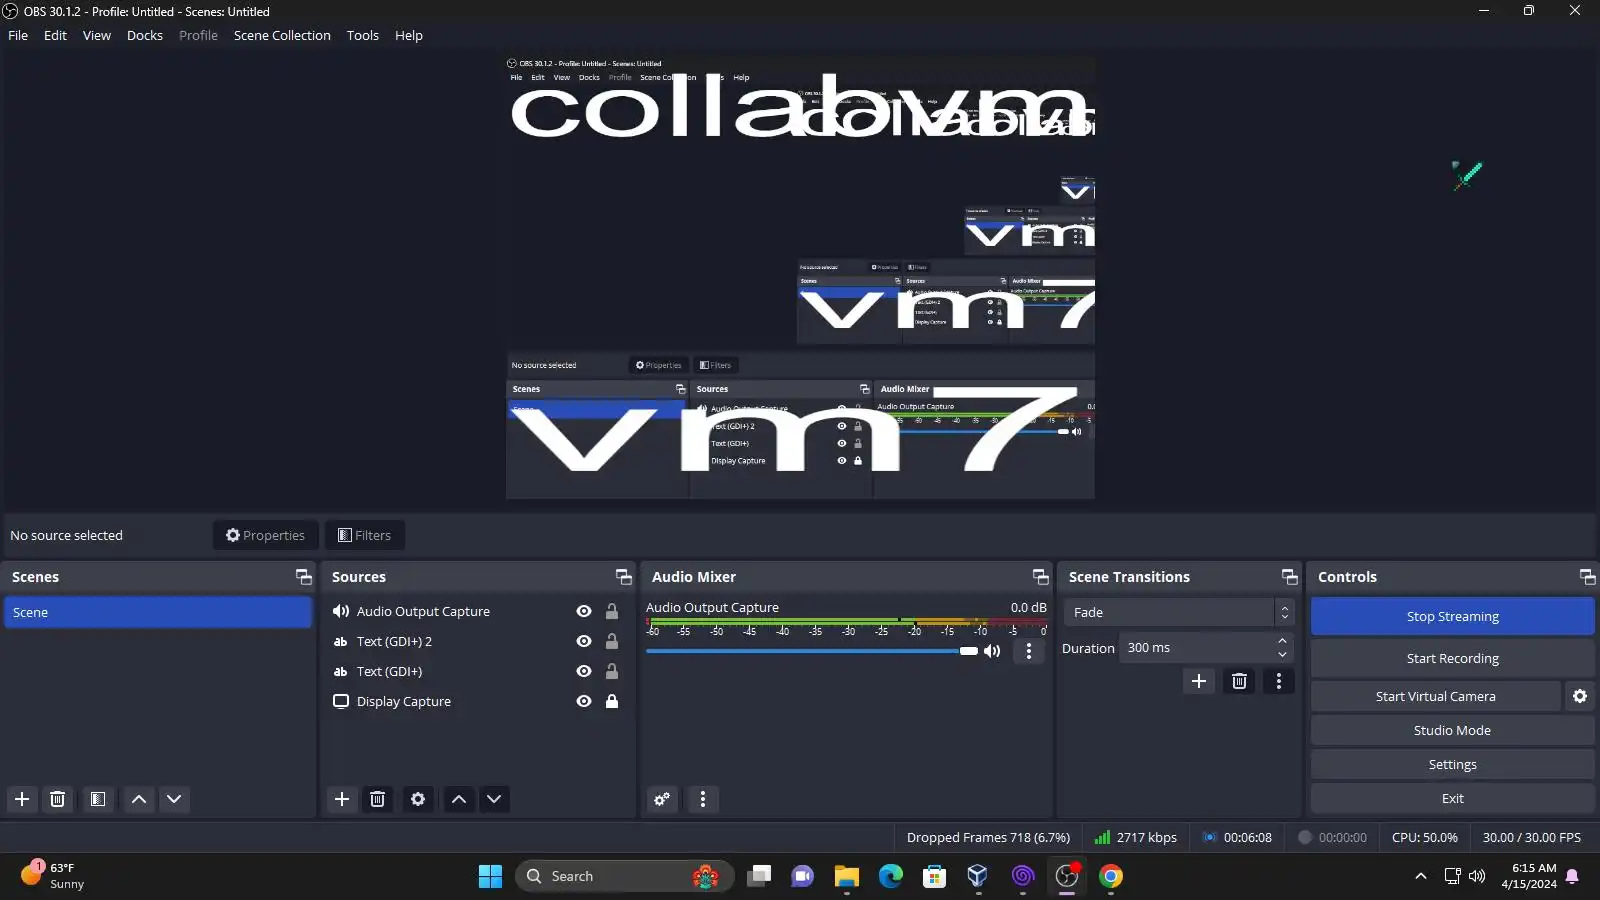Hide the Text (GDI+) 2 source
Screen dimensions: 1600x900
pos(584,641)
